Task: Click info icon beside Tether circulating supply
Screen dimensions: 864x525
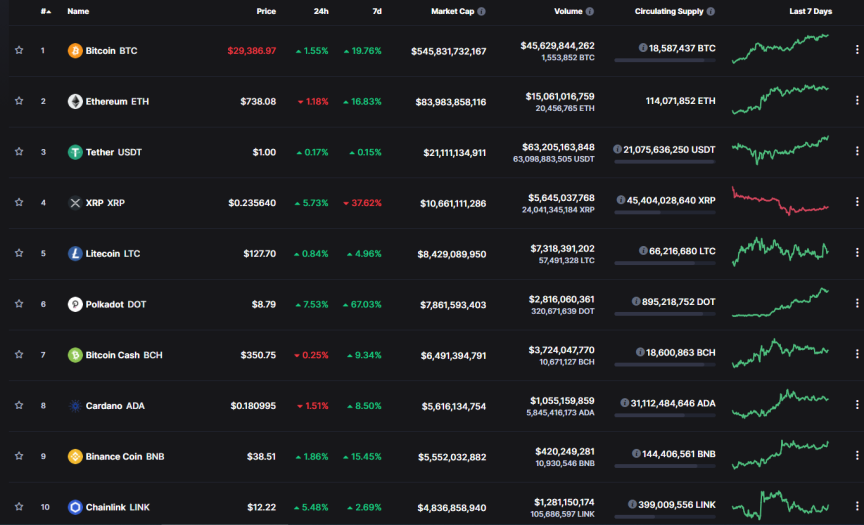Action: 617,149
